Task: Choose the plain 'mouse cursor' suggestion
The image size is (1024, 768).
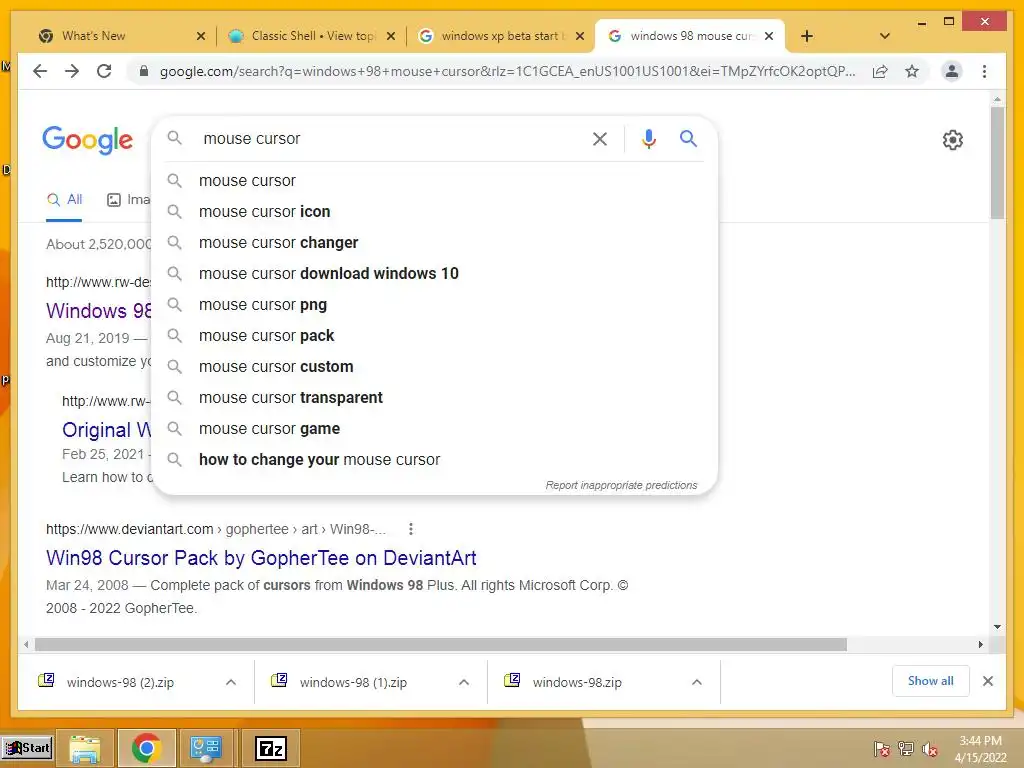Action: coord(435,180)
